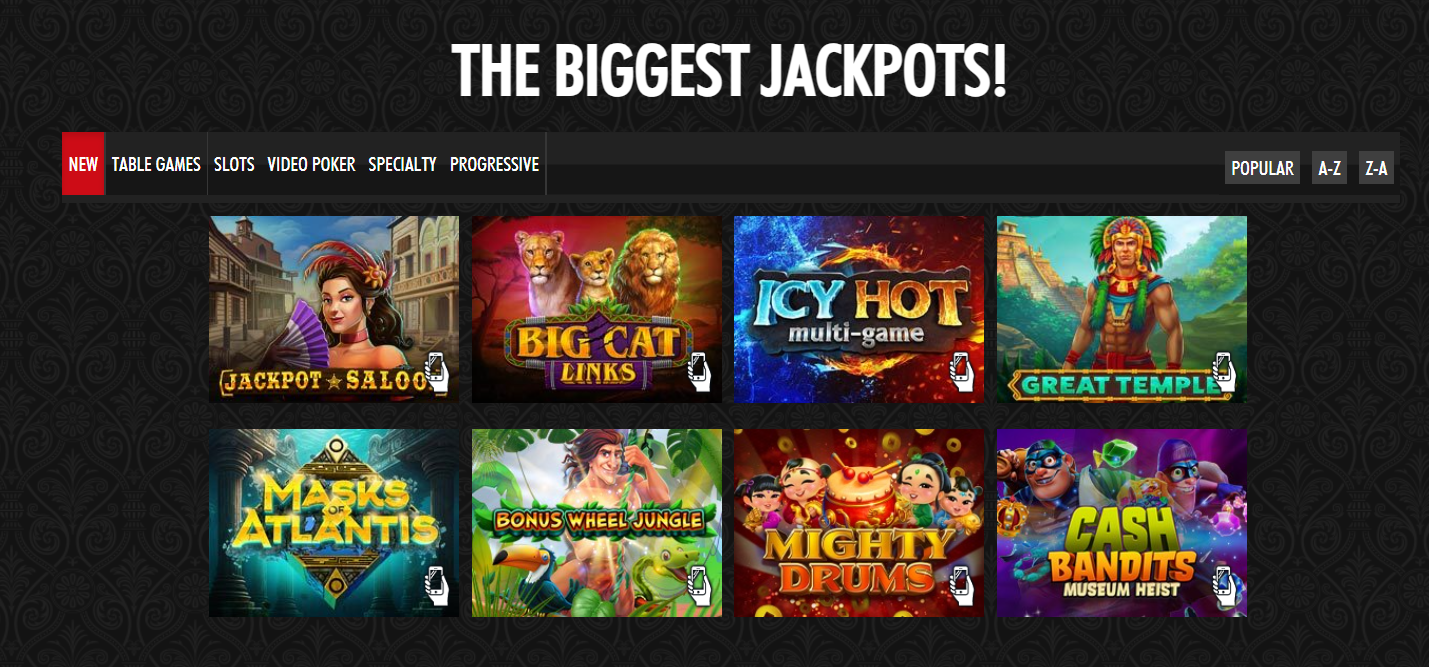Sort games by Popular

pos(1262,168)
